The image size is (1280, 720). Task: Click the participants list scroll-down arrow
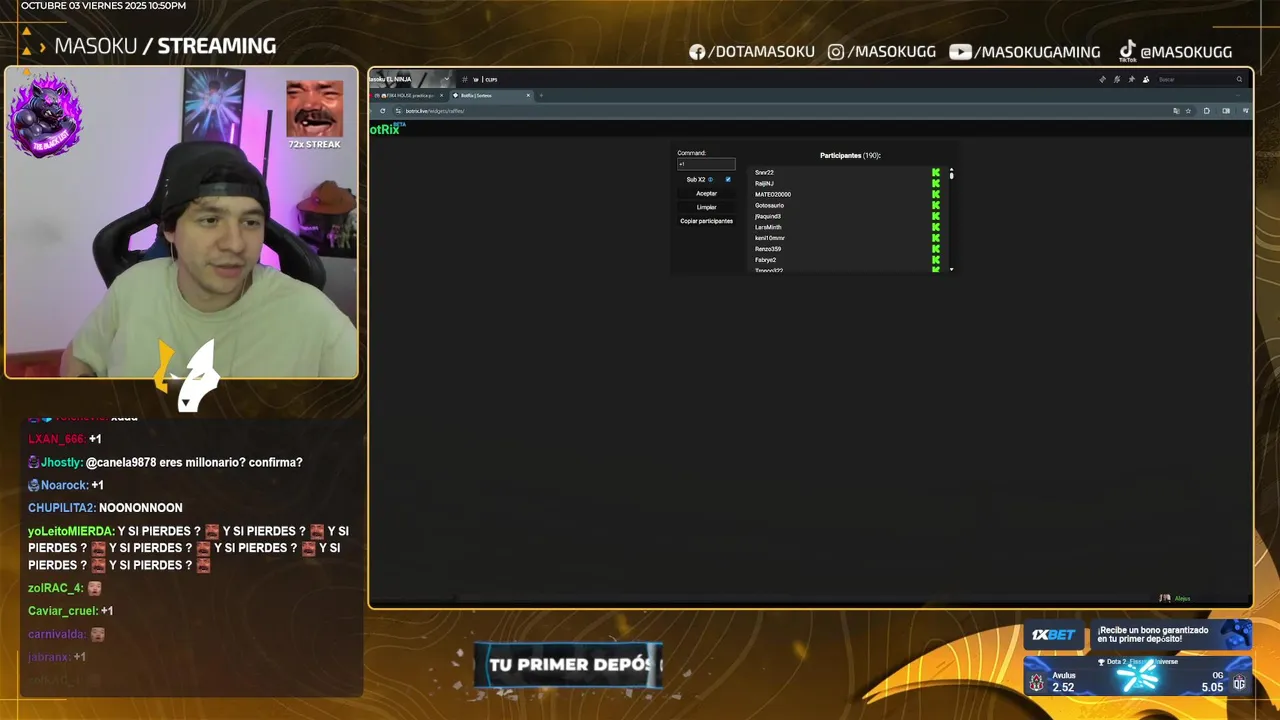(x=951, y=269)
